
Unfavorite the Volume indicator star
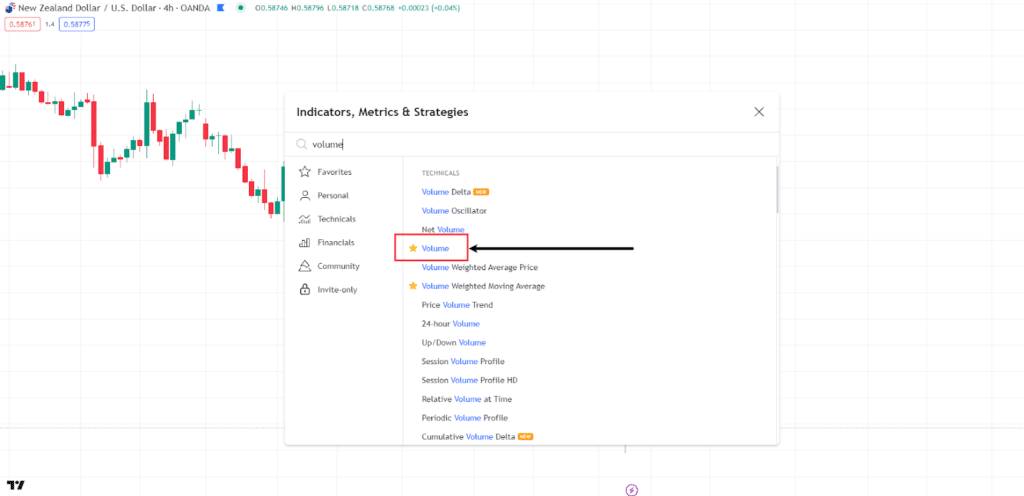(413, 248)
